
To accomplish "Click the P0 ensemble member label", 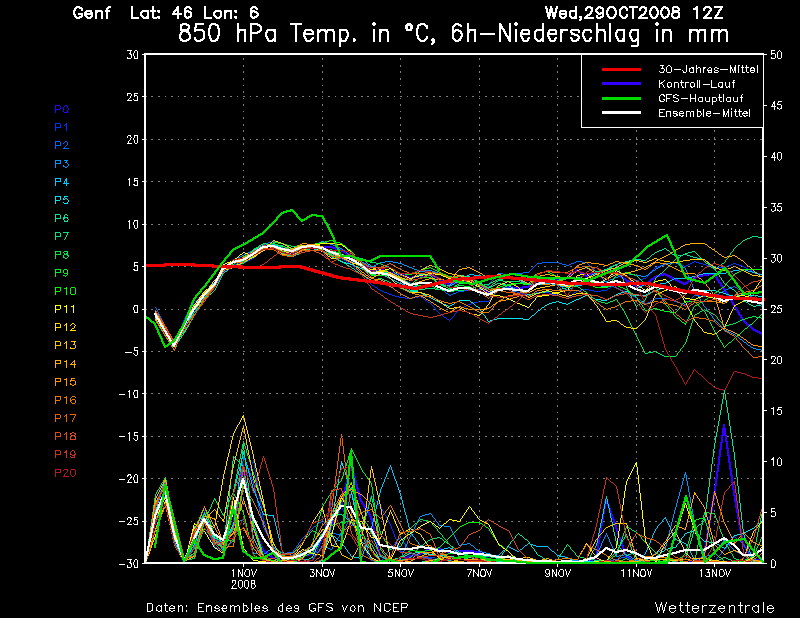I will (x=61, y=109).
